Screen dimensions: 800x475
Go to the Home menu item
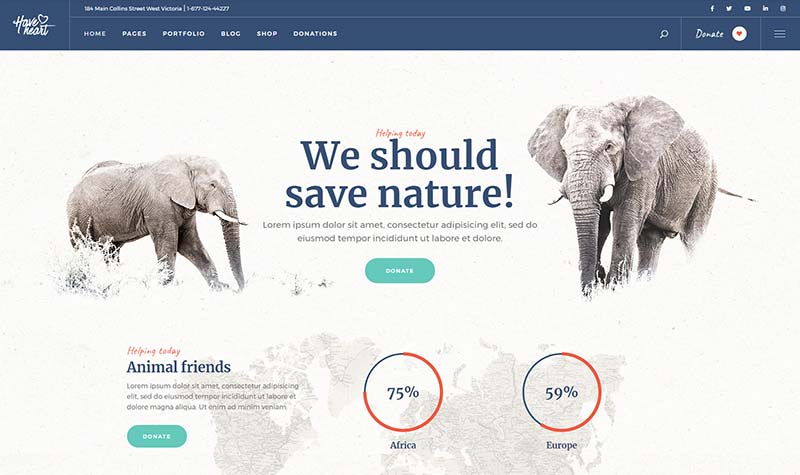(x=95, y=34)
